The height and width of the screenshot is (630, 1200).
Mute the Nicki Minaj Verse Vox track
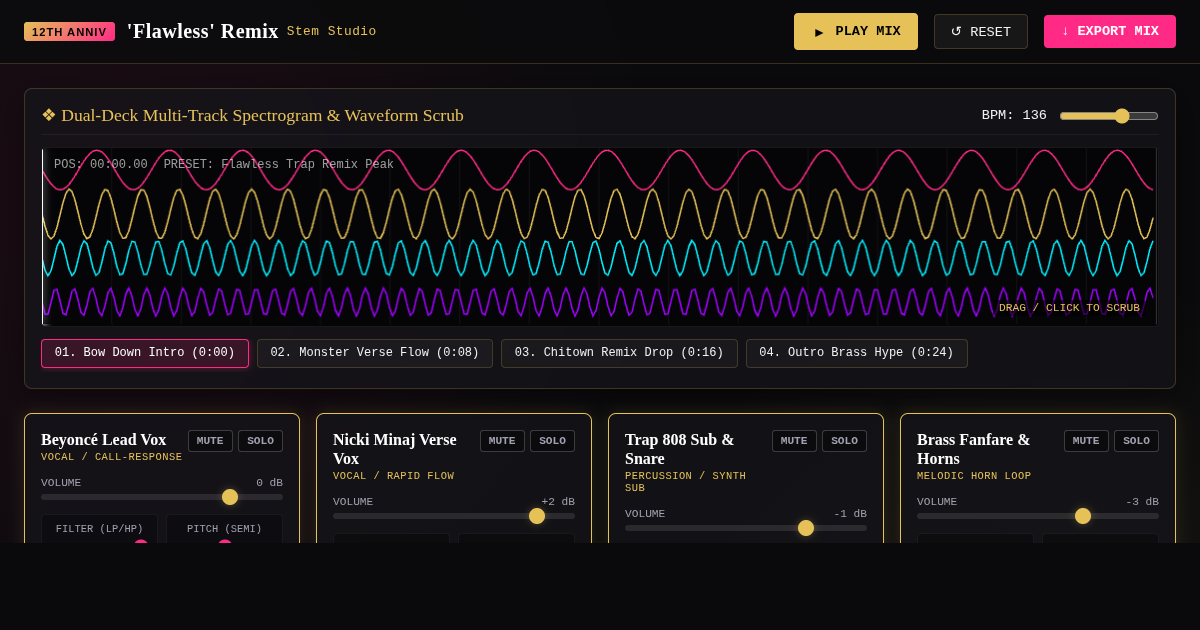[502, 441]
